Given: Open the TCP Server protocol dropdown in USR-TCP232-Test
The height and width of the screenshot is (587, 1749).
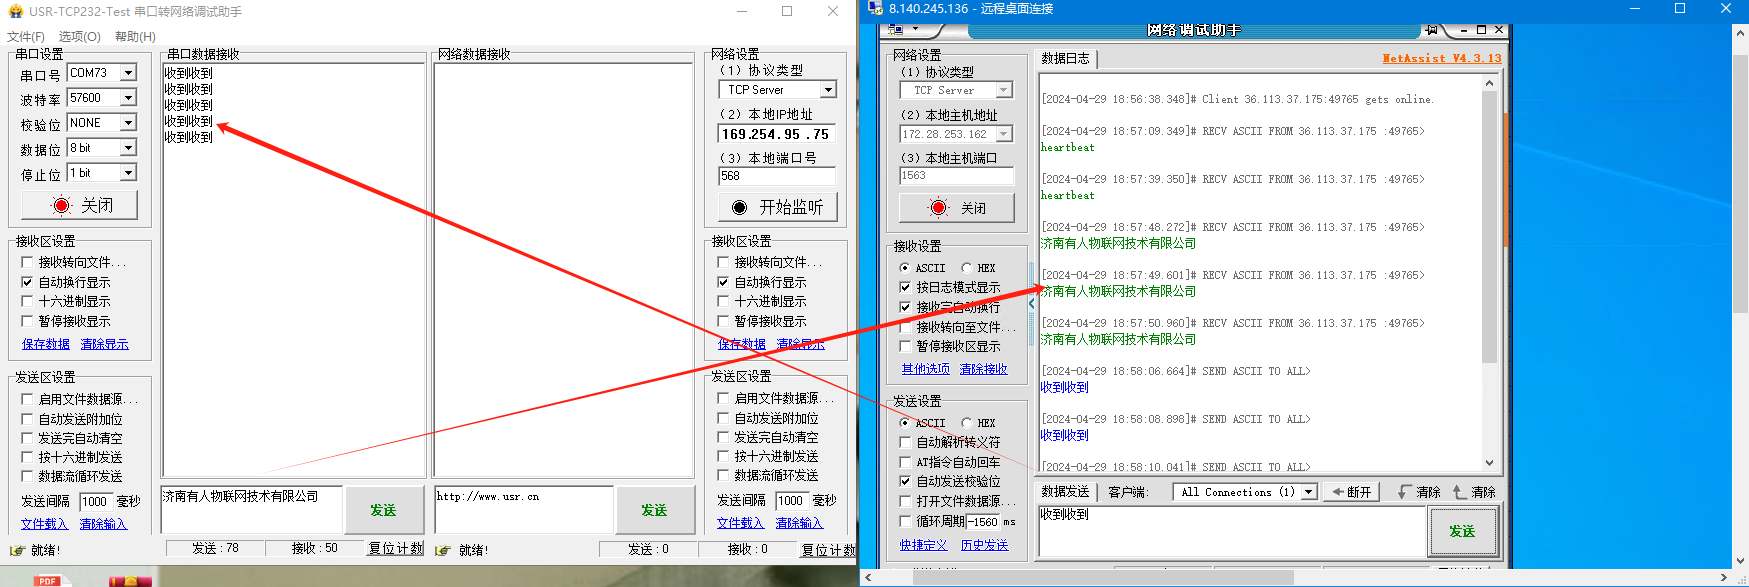Looking at the screenshot, I should [828, 90].
